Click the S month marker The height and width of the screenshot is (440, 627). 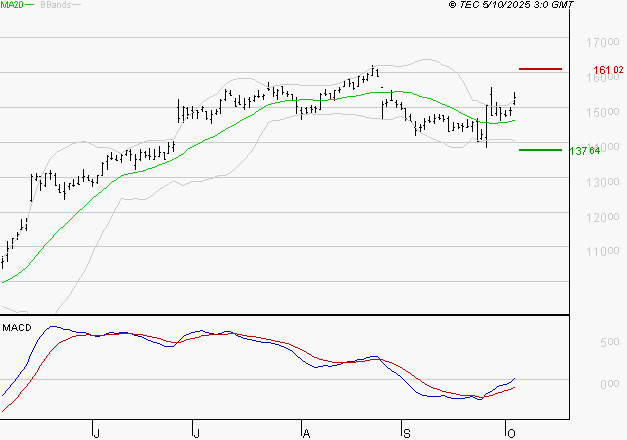(407, 433)
